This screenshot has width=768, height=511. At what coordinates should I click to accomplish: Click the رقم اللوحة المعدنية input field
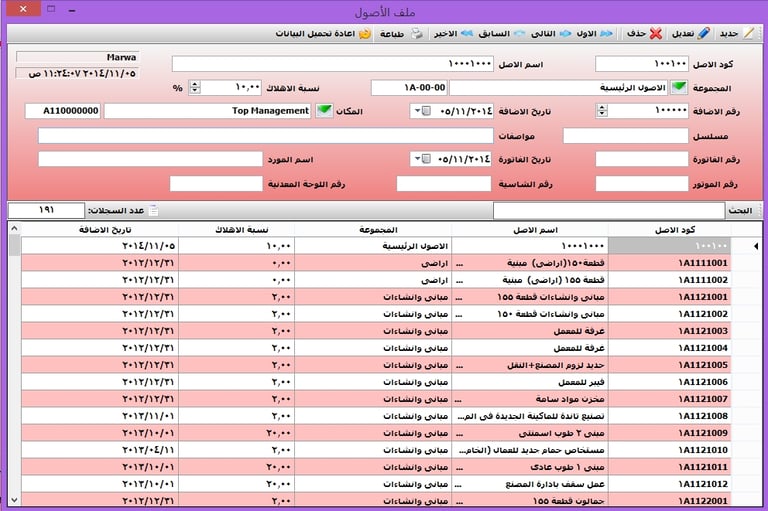pyautogui.click(x=216, y=184)
